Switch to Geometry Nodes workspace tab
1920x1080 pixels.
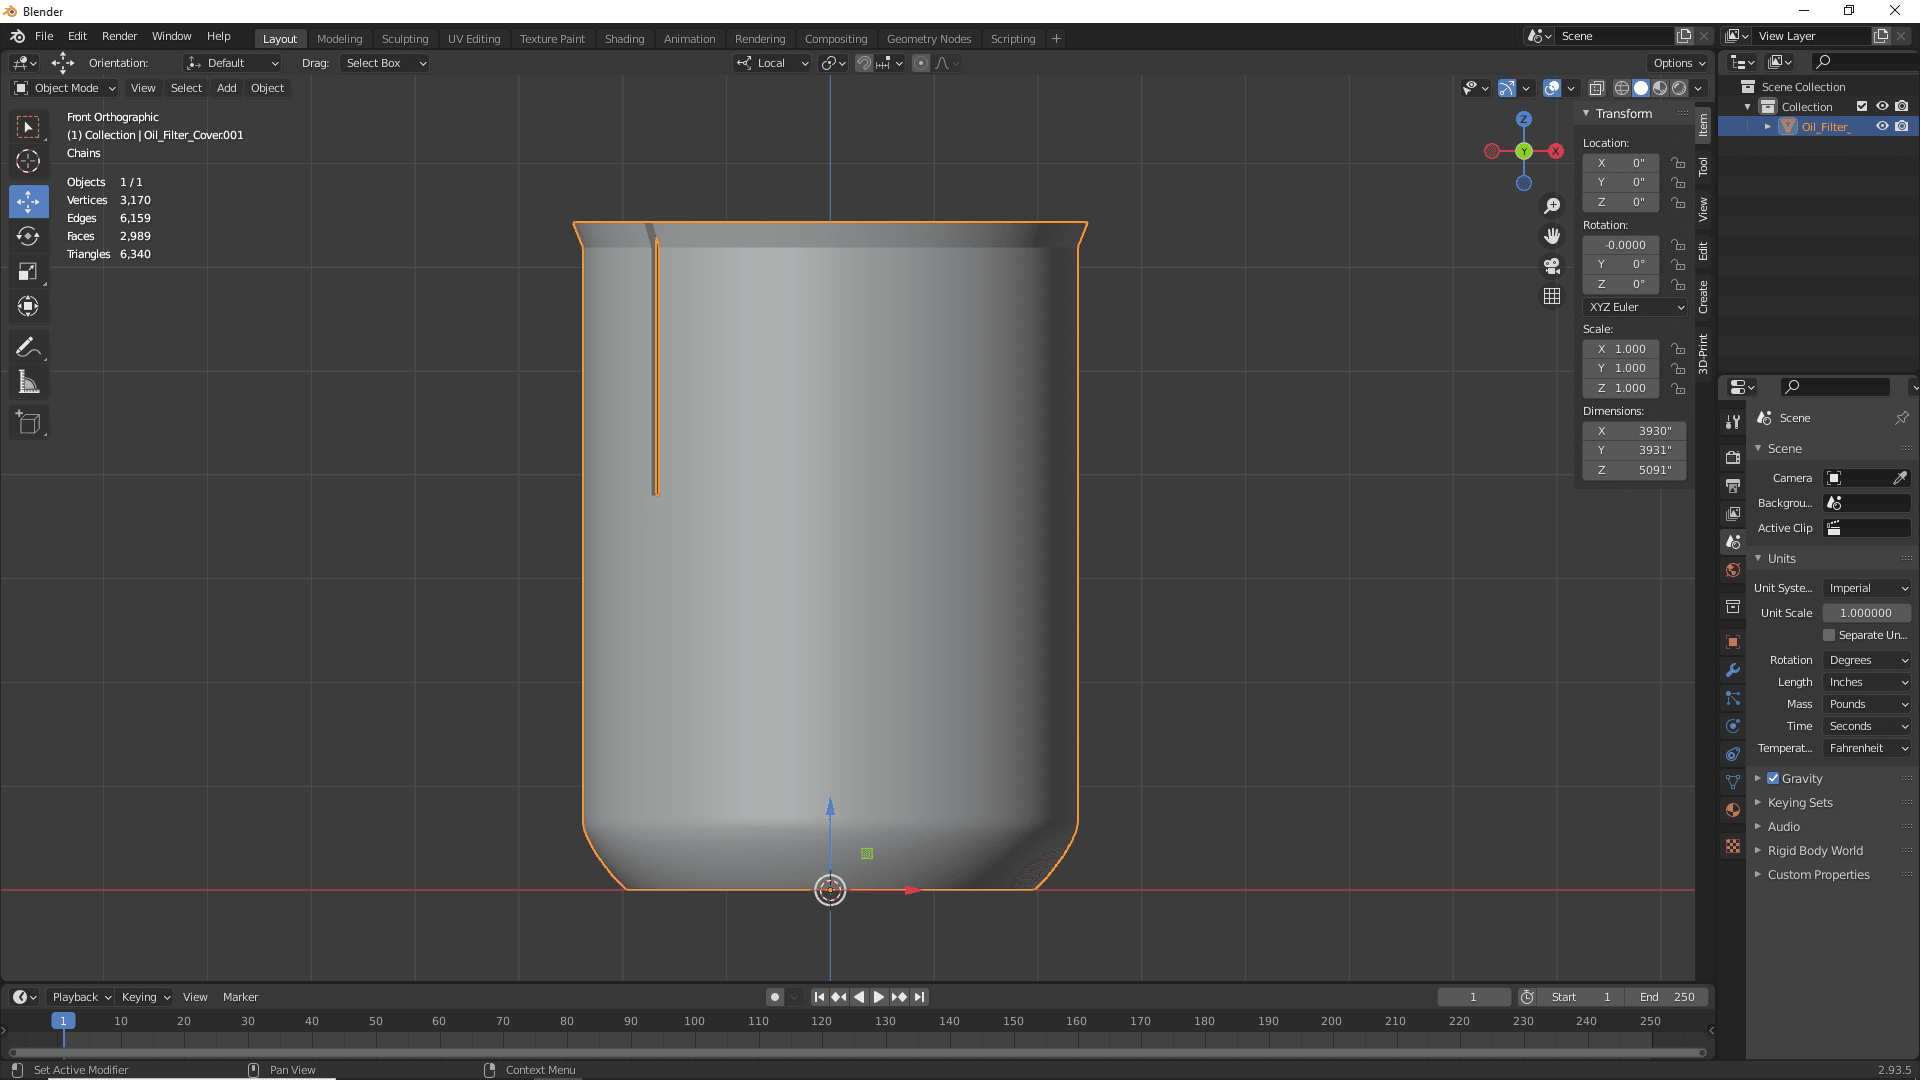929,39
